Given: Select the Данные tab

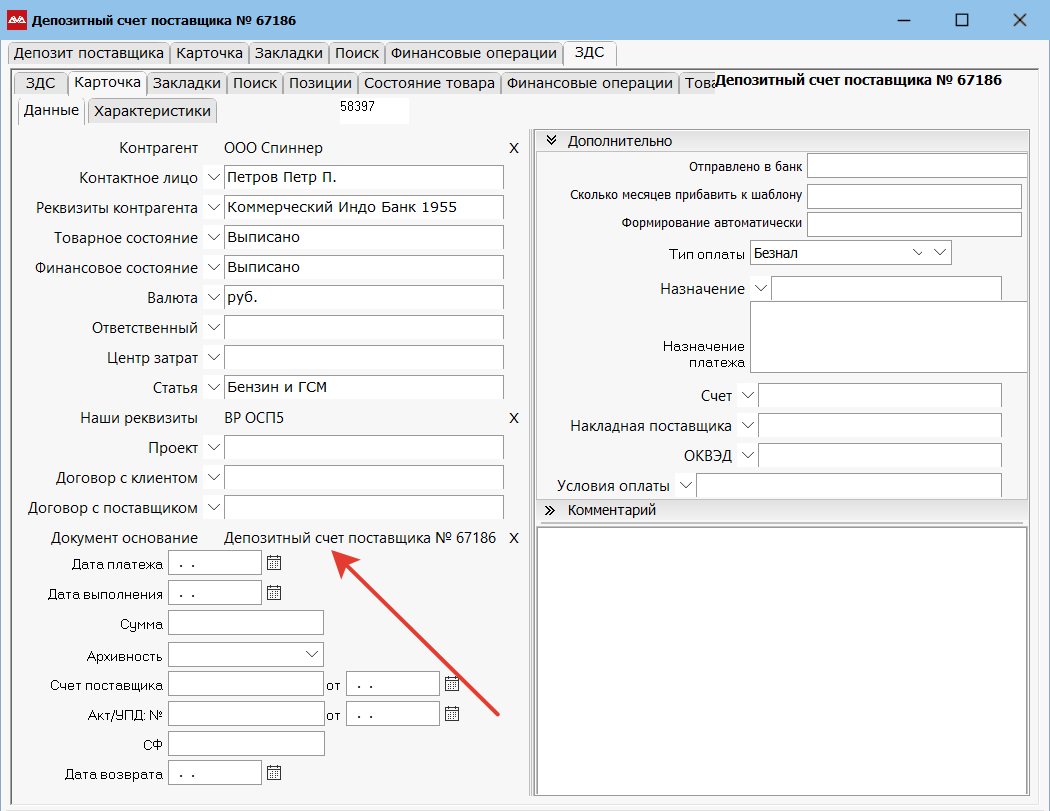Looking at the screenshot, I should tap(51, 110).
